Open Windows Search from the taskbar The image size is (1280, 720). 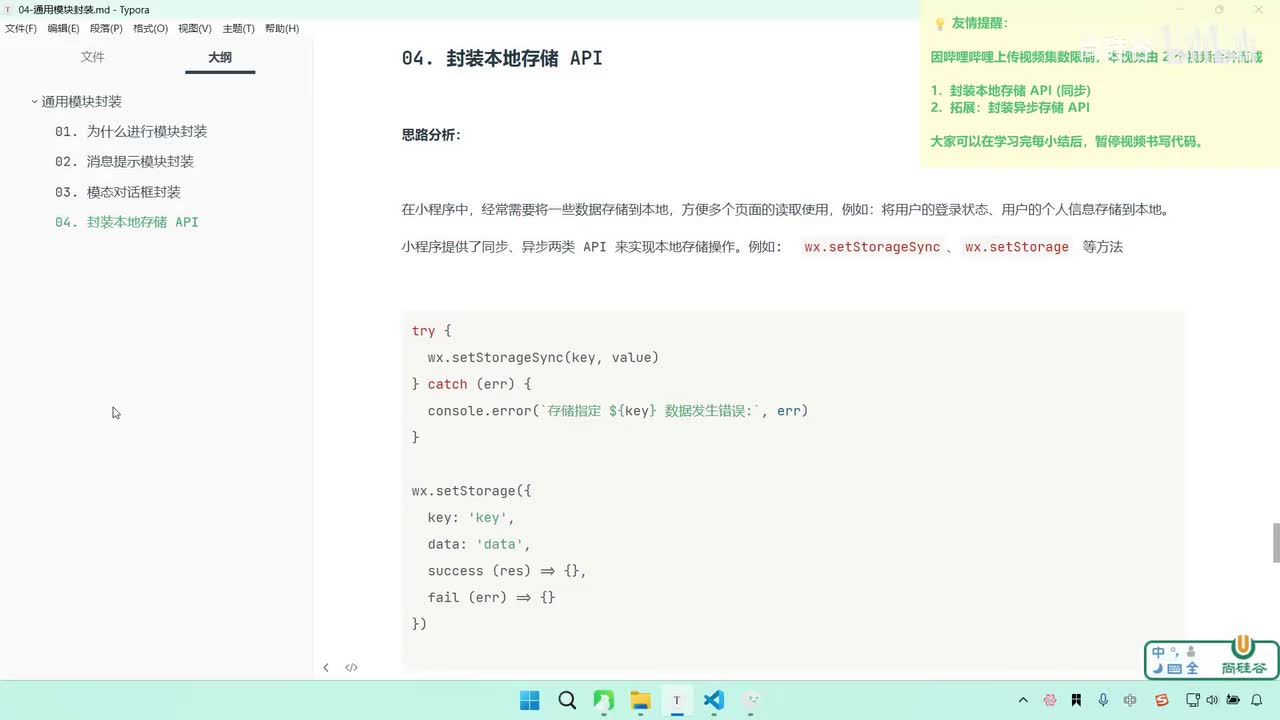[567, 700]
